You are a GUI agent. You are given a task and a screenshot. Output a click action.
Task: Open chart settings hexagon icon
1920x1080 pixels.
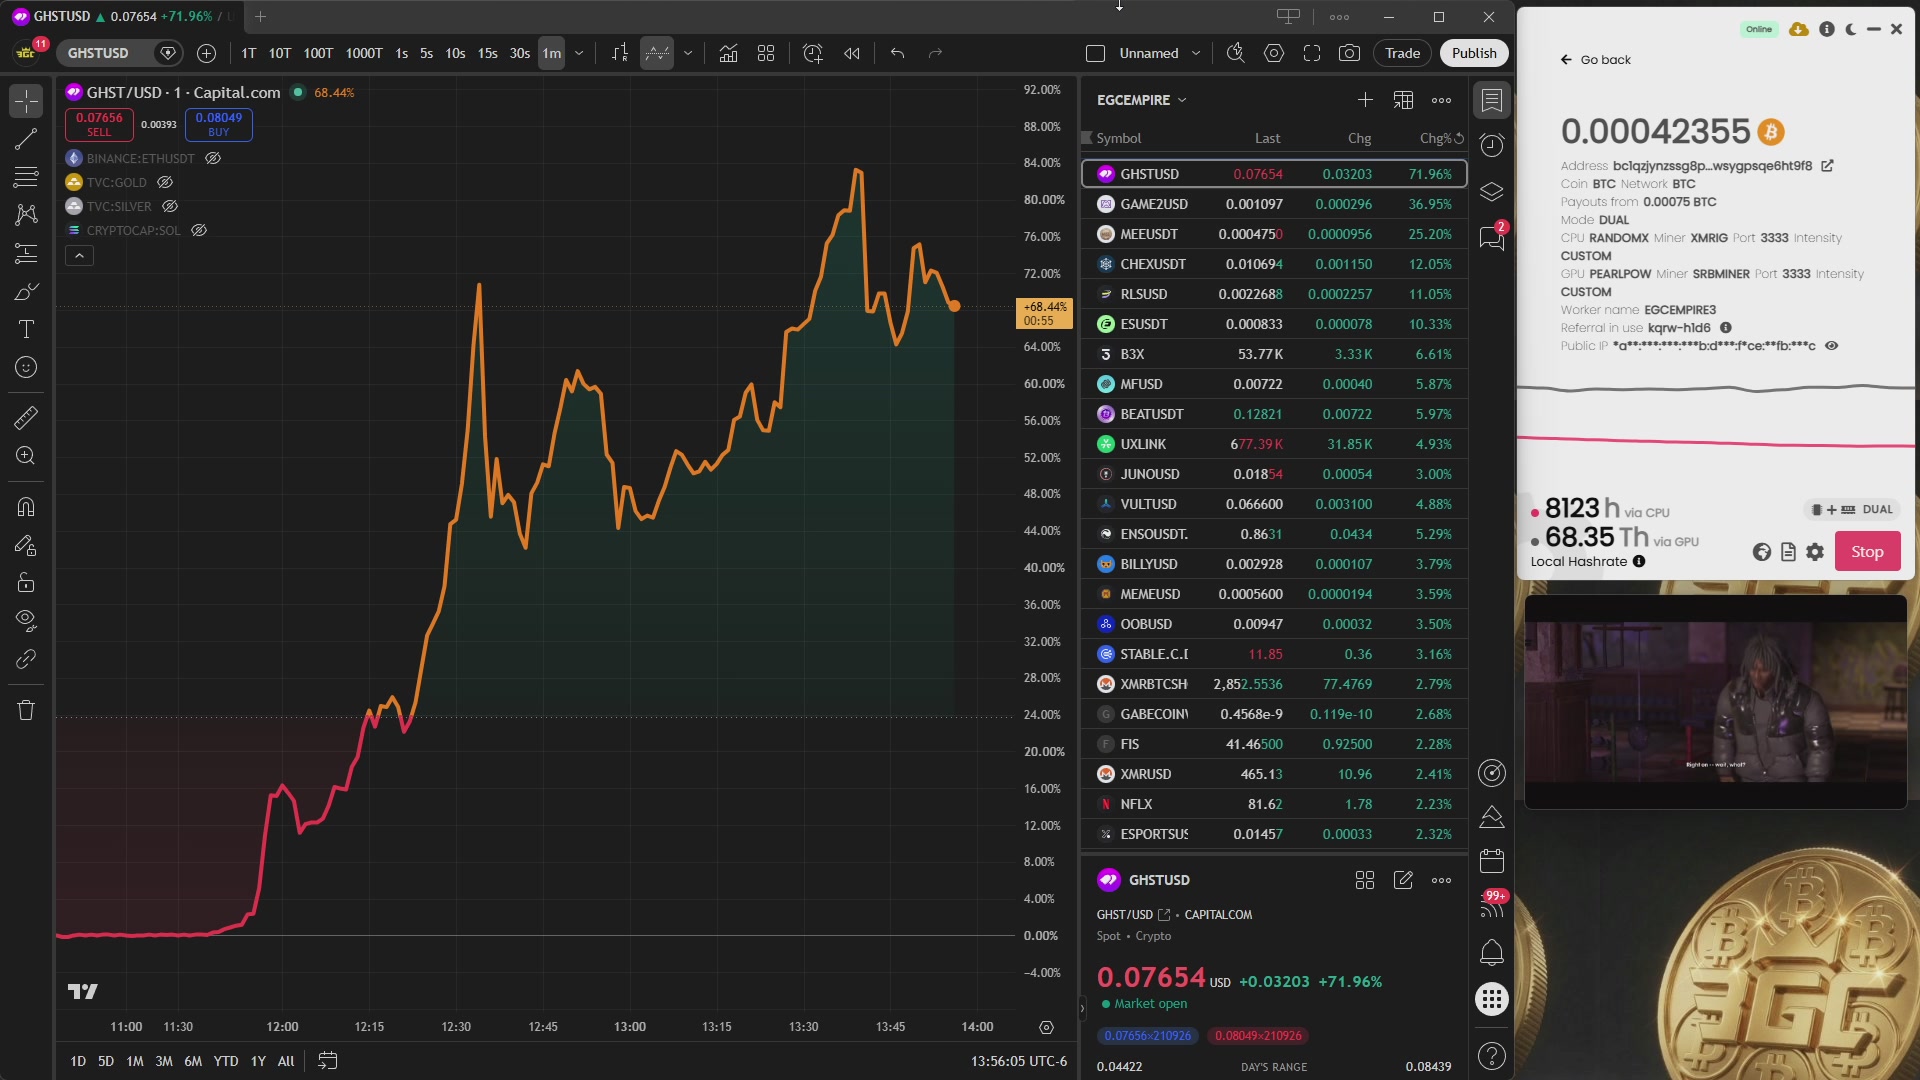[x=1274, y=53]
